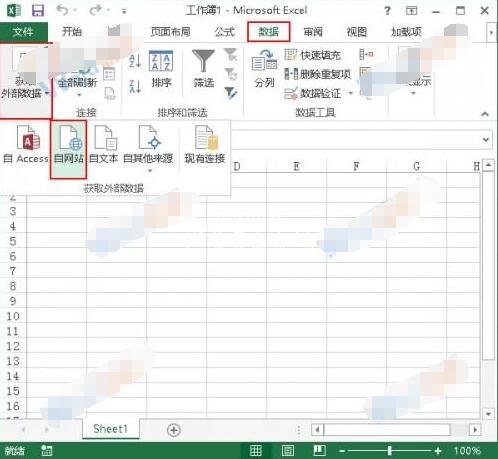
Task: Switch to Page Layout view icon
Action: coord(288,451)
